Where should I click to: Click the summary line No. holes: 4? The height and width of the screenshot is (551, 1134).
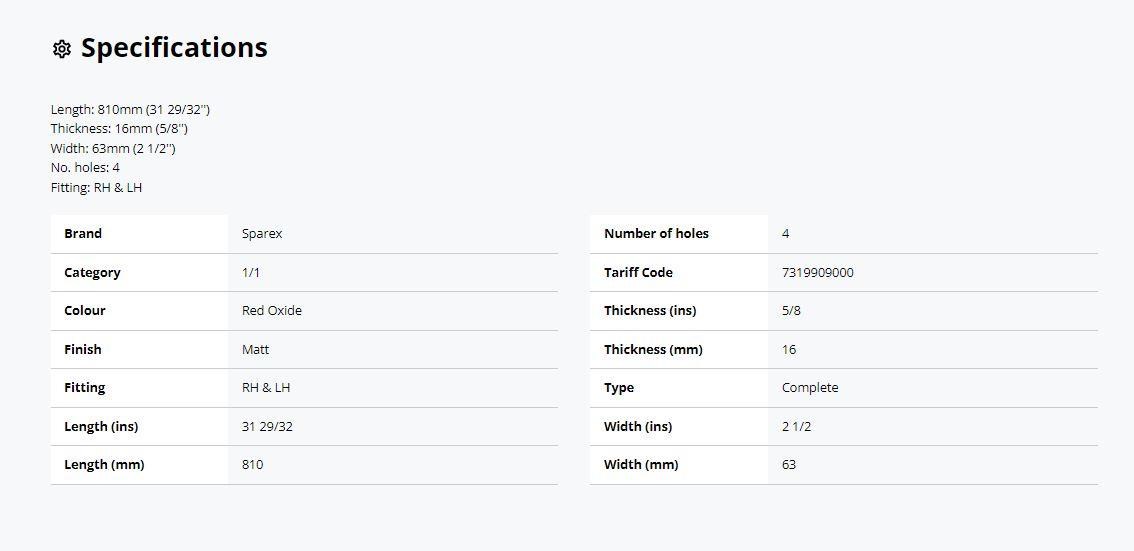85,168
